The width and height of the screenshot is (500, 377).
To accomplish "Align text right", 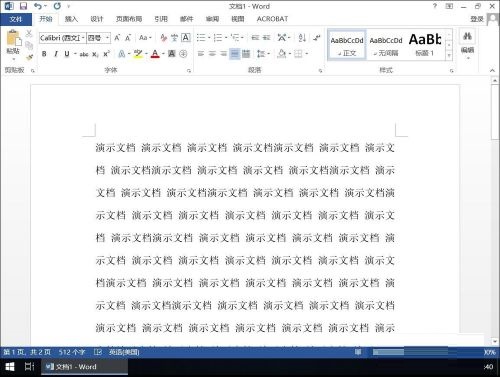I will click(x=223, y=54).
